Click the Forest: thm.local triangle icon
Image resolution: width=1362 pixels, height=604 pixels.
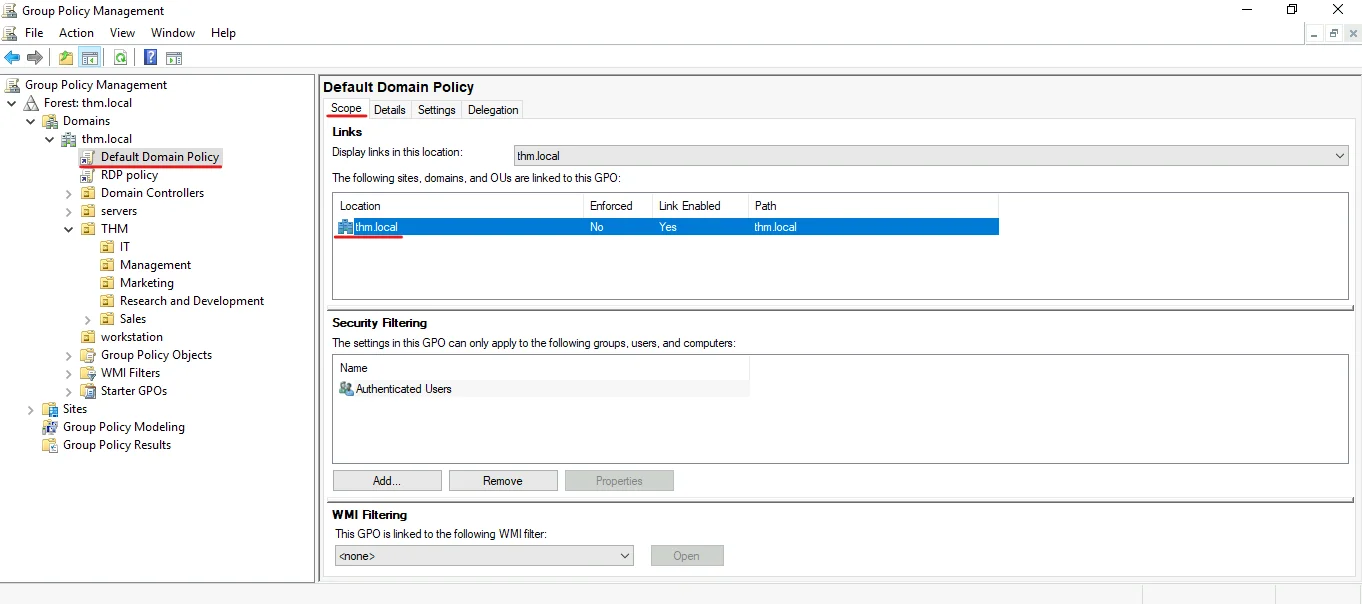(31, 103)
